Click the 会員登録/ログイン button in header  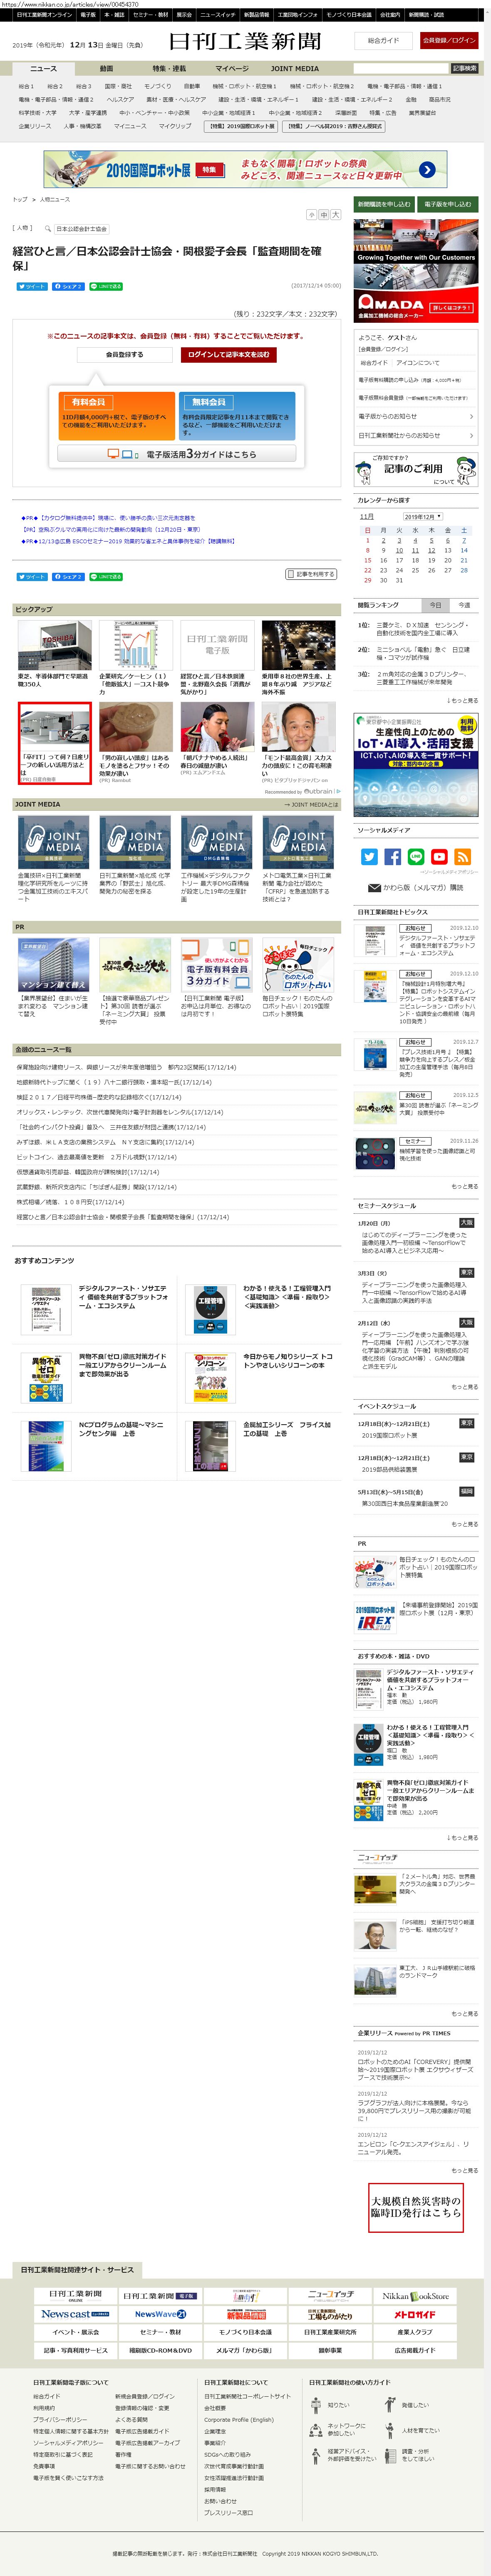click(449, 41)
